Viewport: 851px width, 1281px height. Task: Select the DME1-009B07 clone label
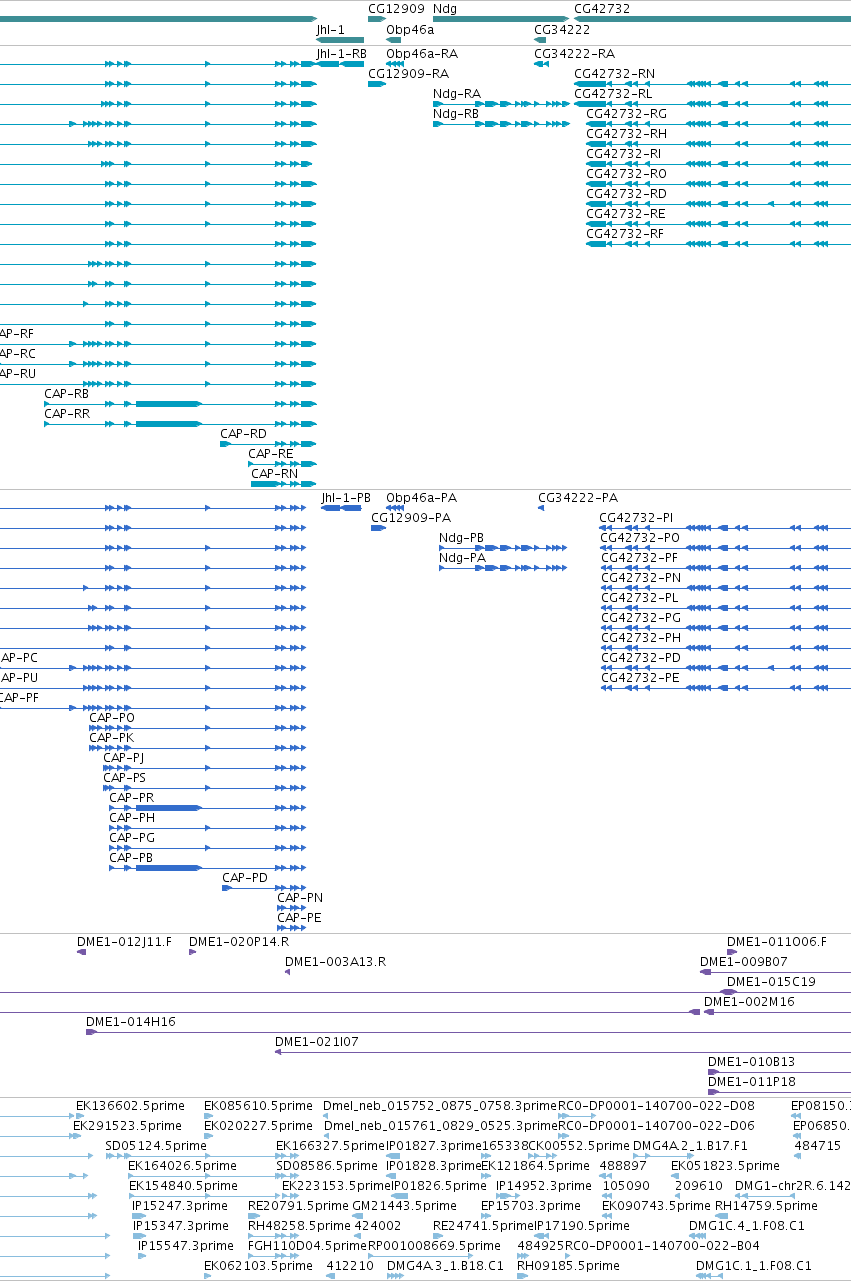tap(745, 961)
